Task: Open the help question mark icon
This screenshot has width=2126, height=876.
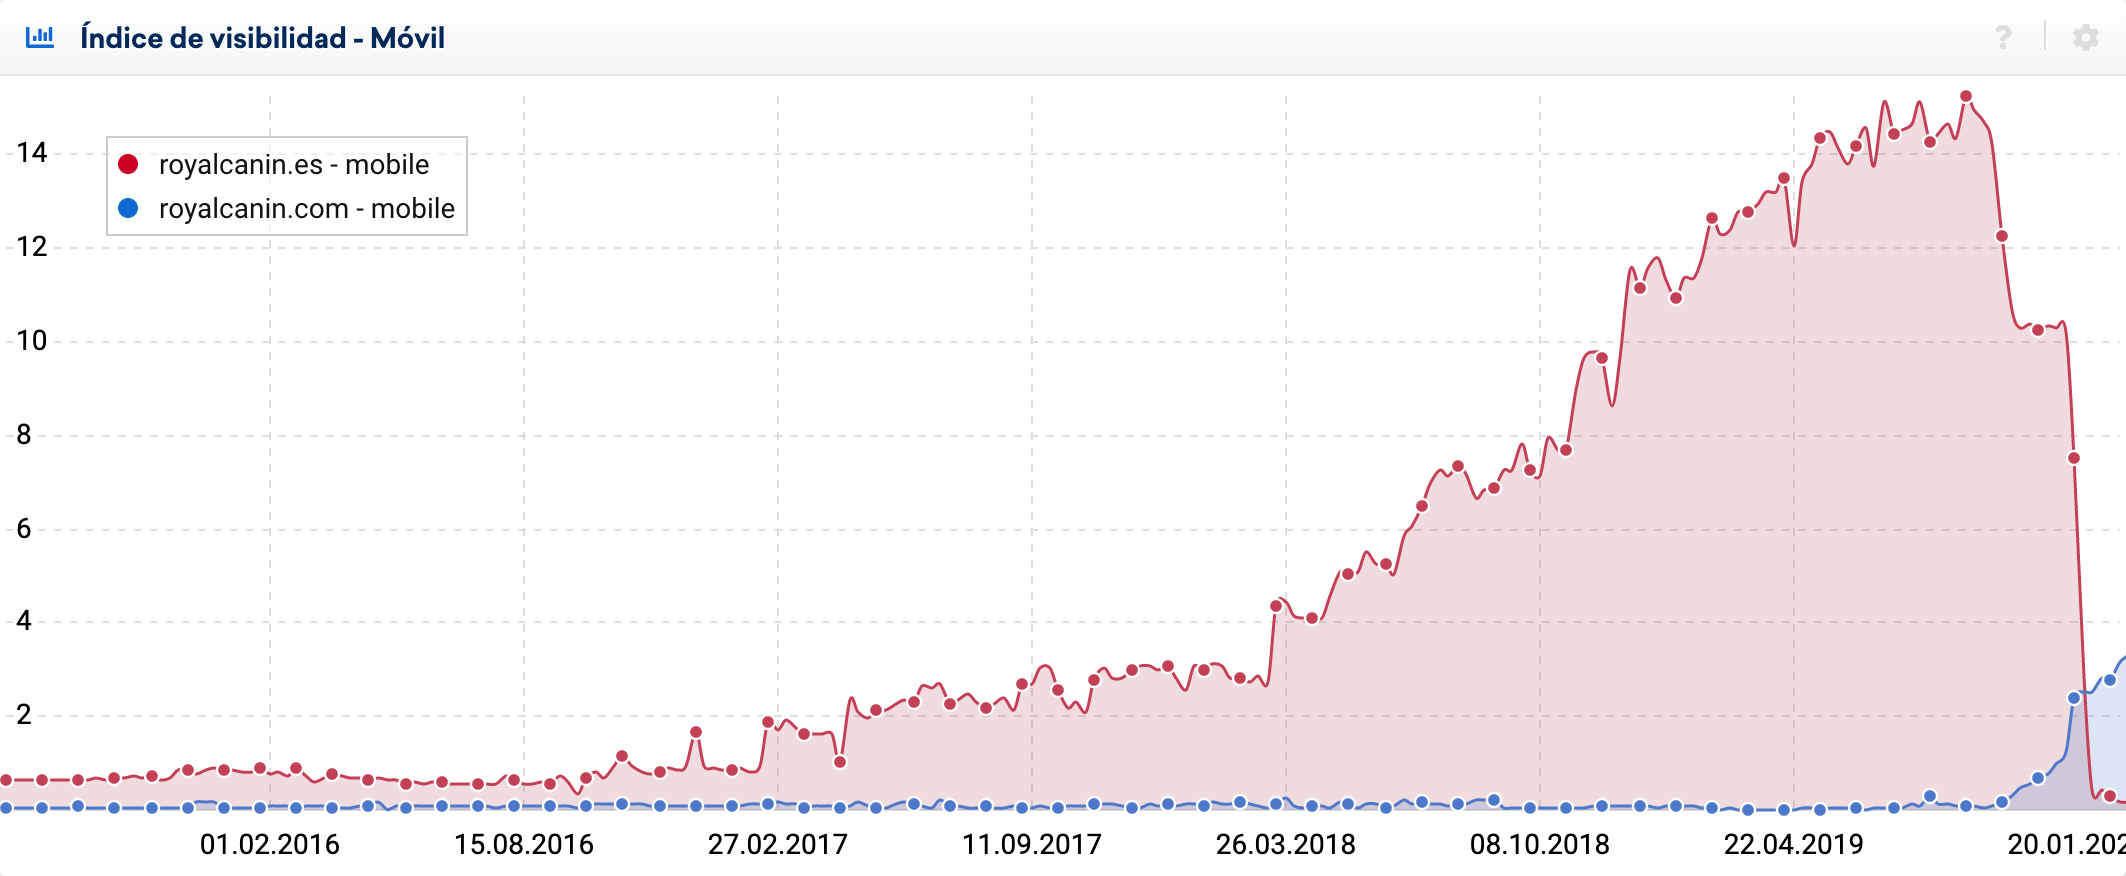Action: (x=2002, y=38)
